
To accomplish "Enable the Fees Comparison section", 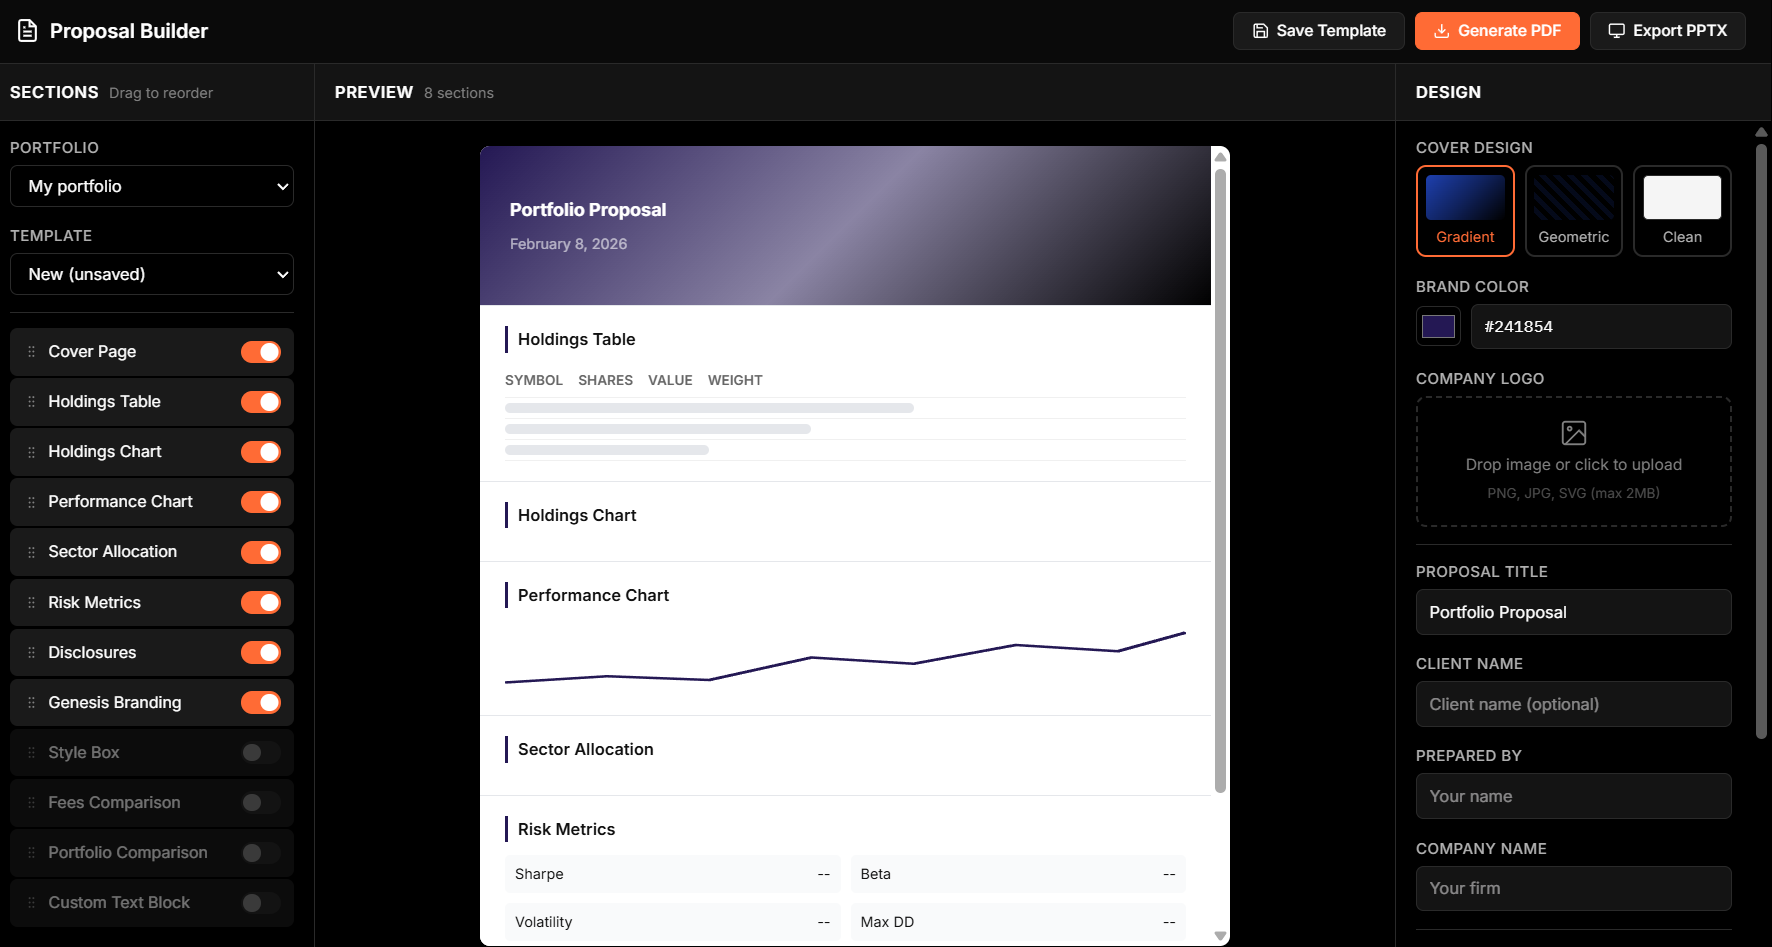I will 261,802.
